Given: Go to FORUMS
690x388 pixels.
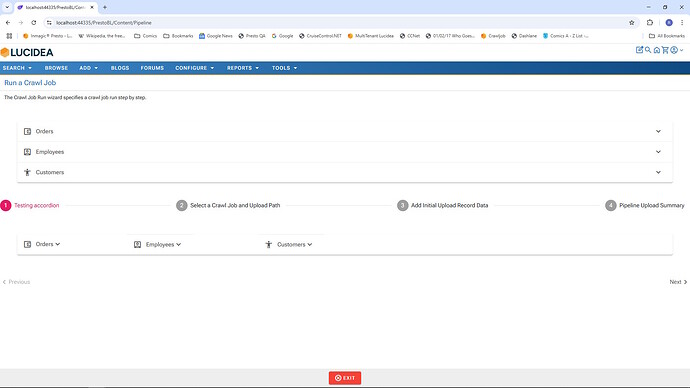Looking at the screenshot, I should [152, 68].
